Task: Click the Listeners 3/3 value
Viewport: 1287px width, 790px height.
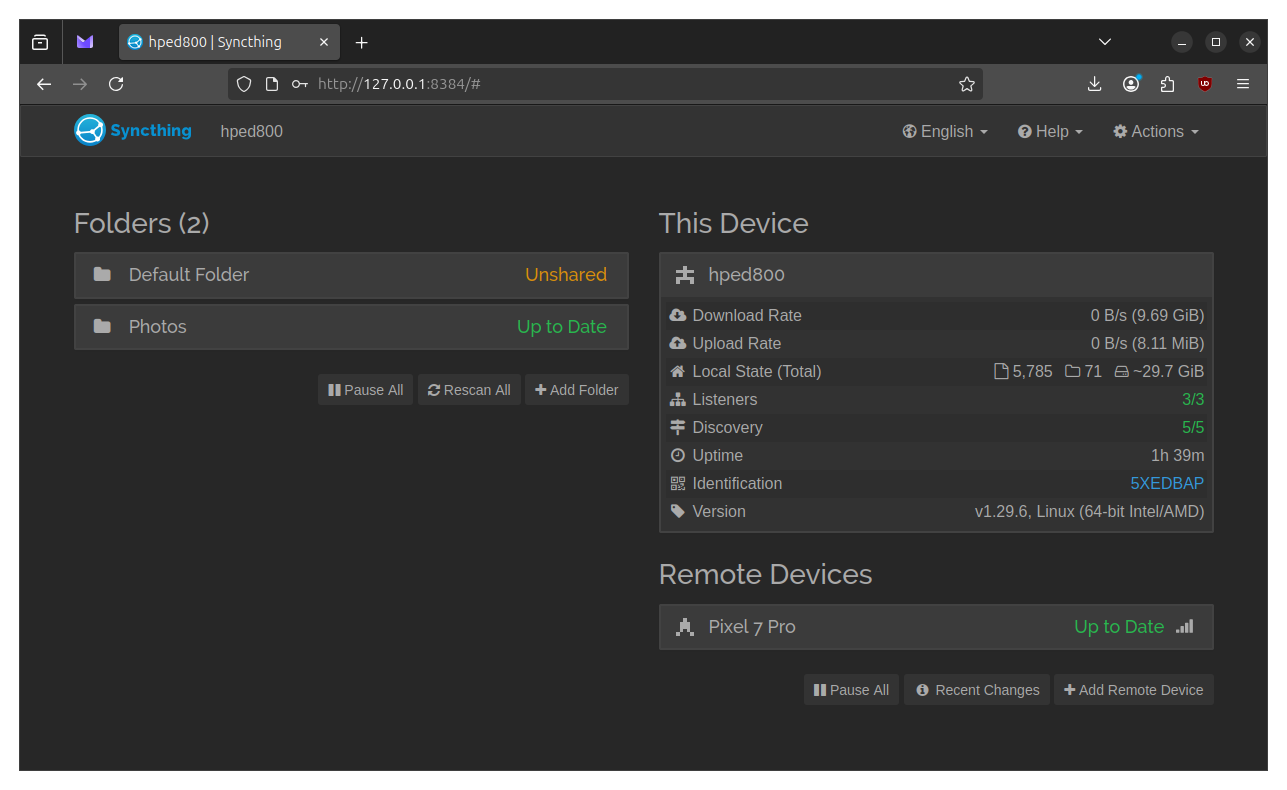Action: click(1193, 399)
